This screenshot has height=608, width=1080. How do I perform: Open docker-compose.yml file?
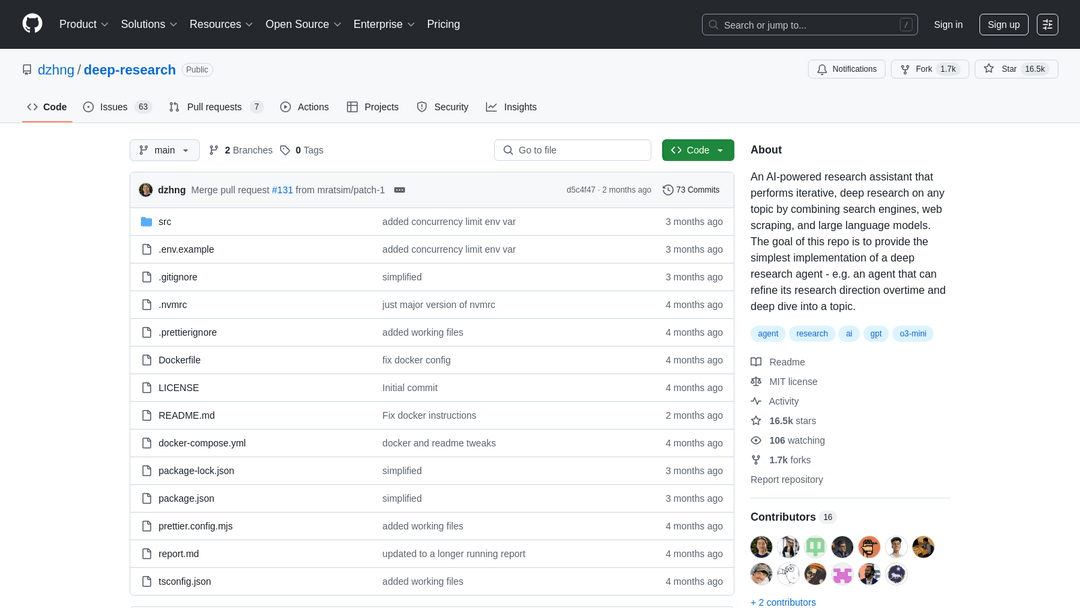[202, 443]
